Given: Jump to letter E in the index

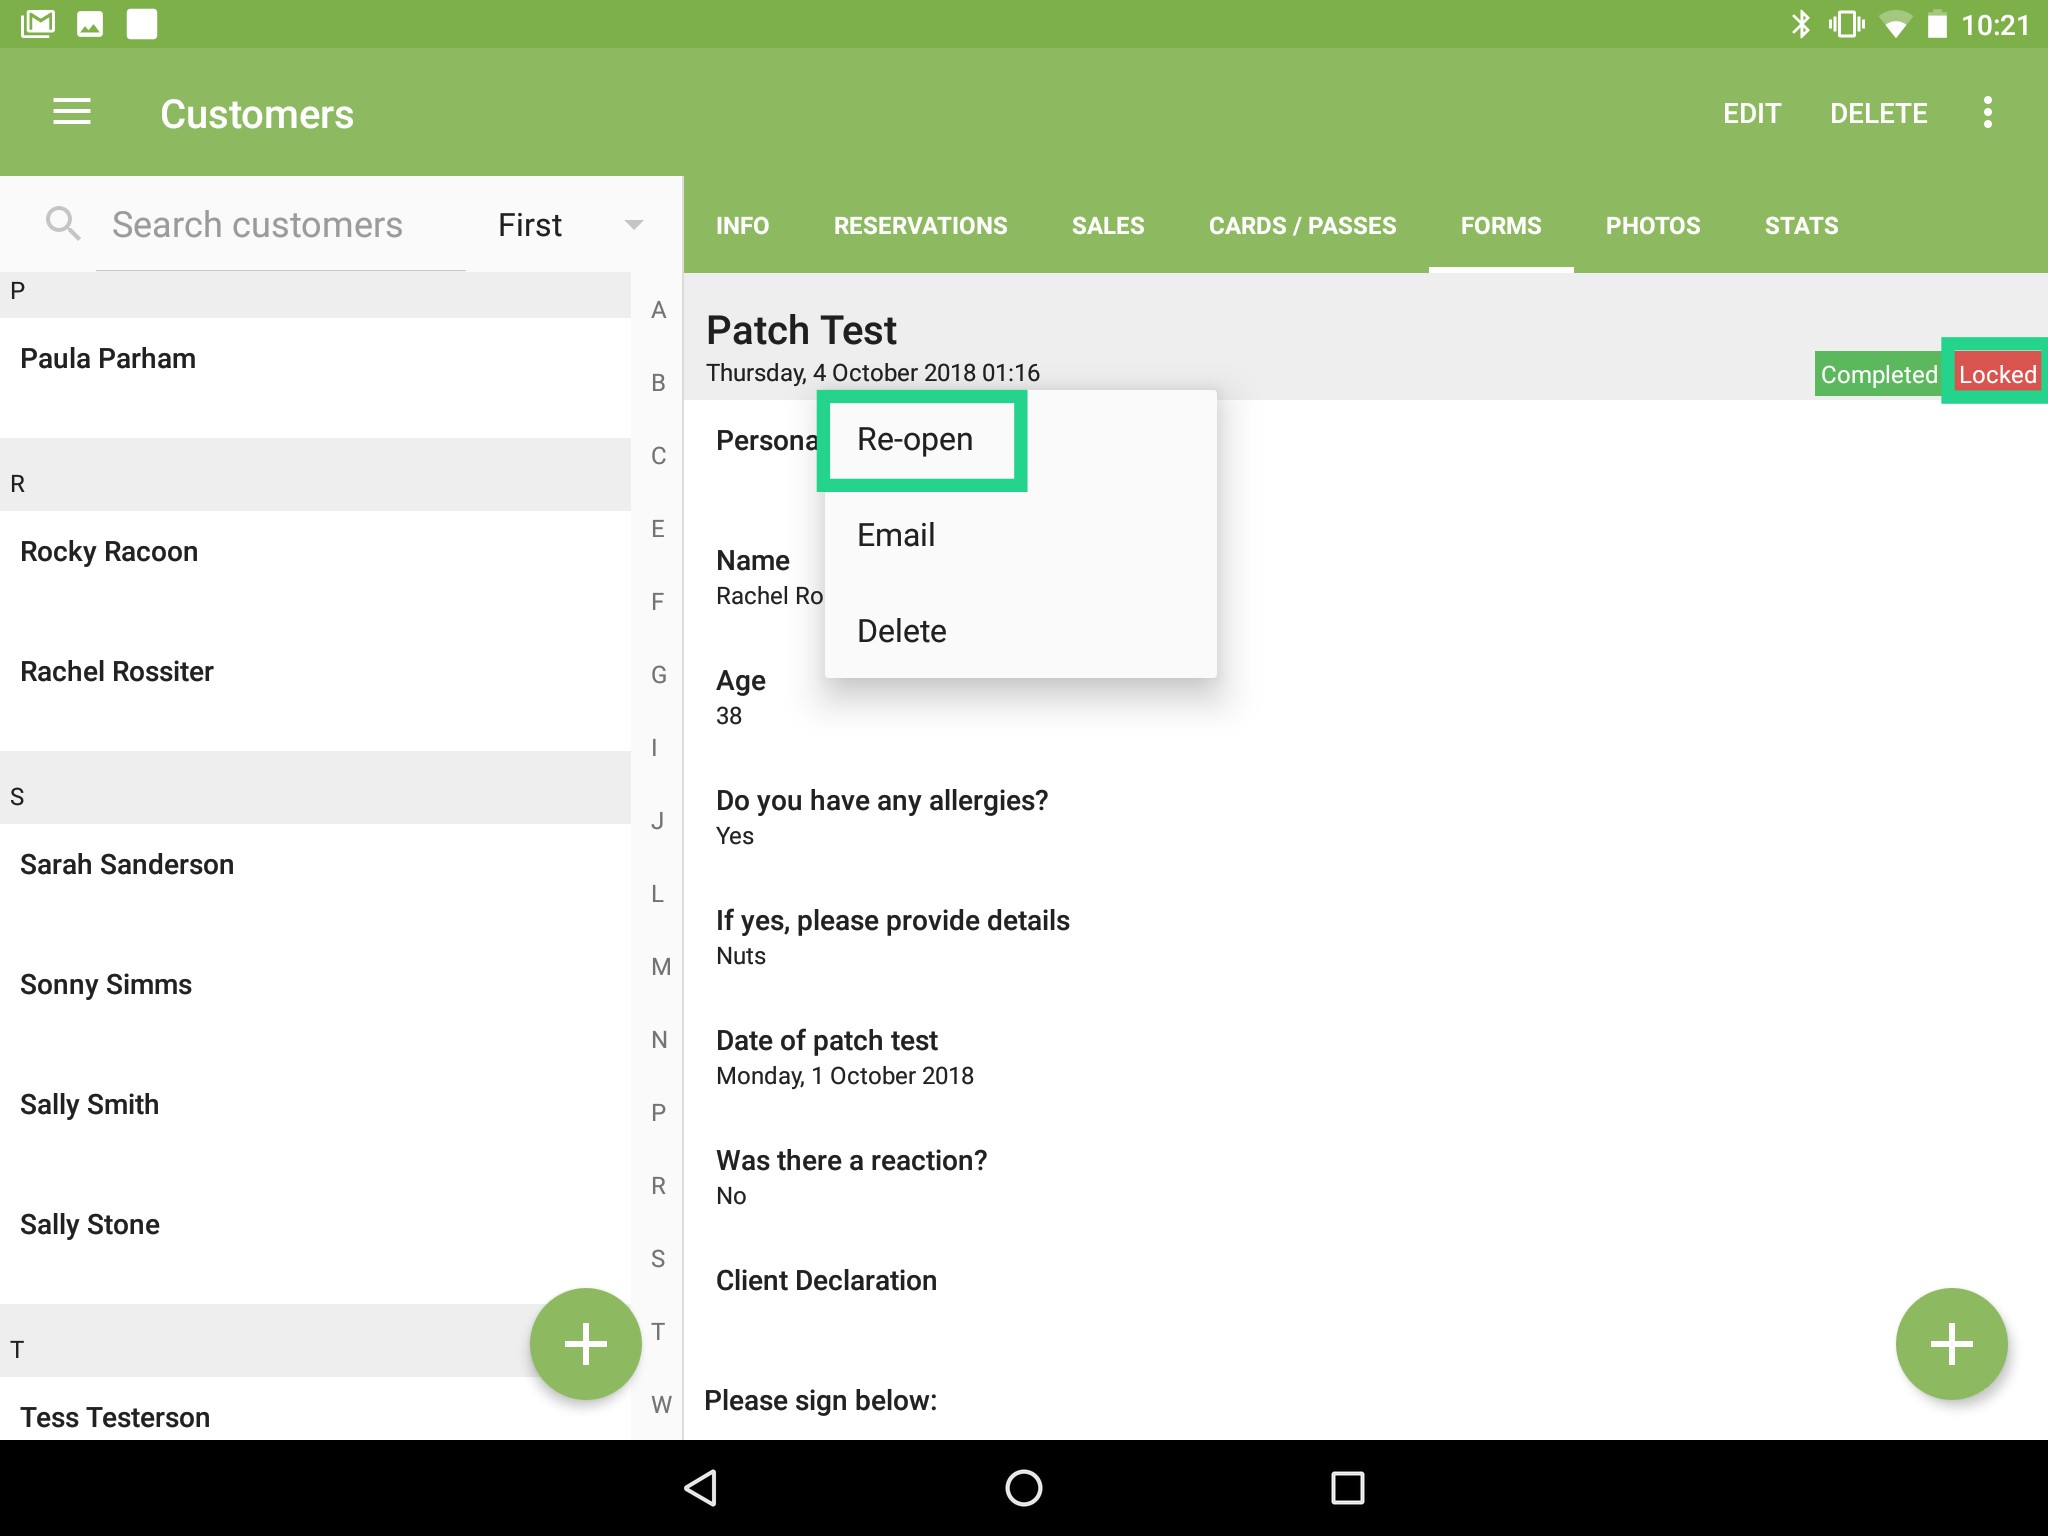Looking at the screenshot, I should click(658, 529).
